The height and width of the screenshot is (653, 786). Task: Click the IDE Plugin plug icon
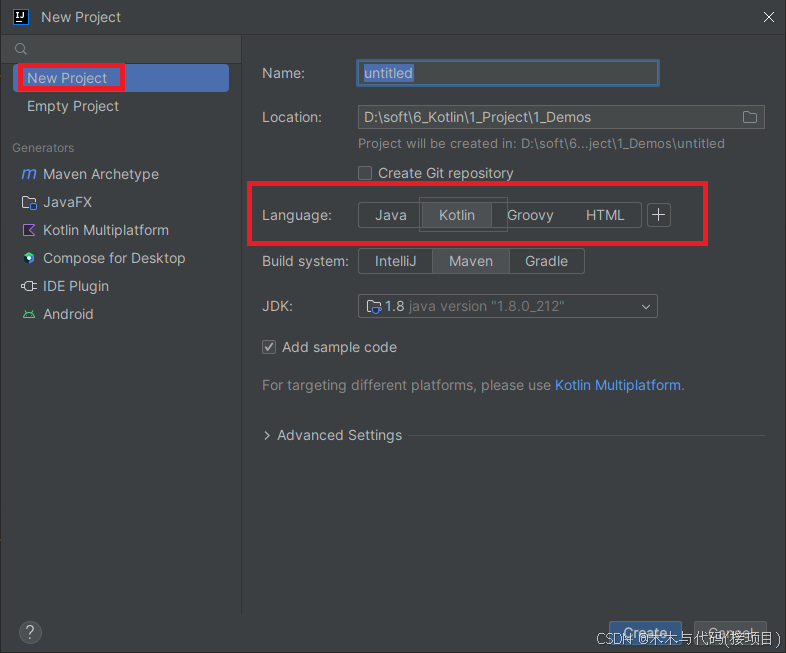click(x=29, y=286)
